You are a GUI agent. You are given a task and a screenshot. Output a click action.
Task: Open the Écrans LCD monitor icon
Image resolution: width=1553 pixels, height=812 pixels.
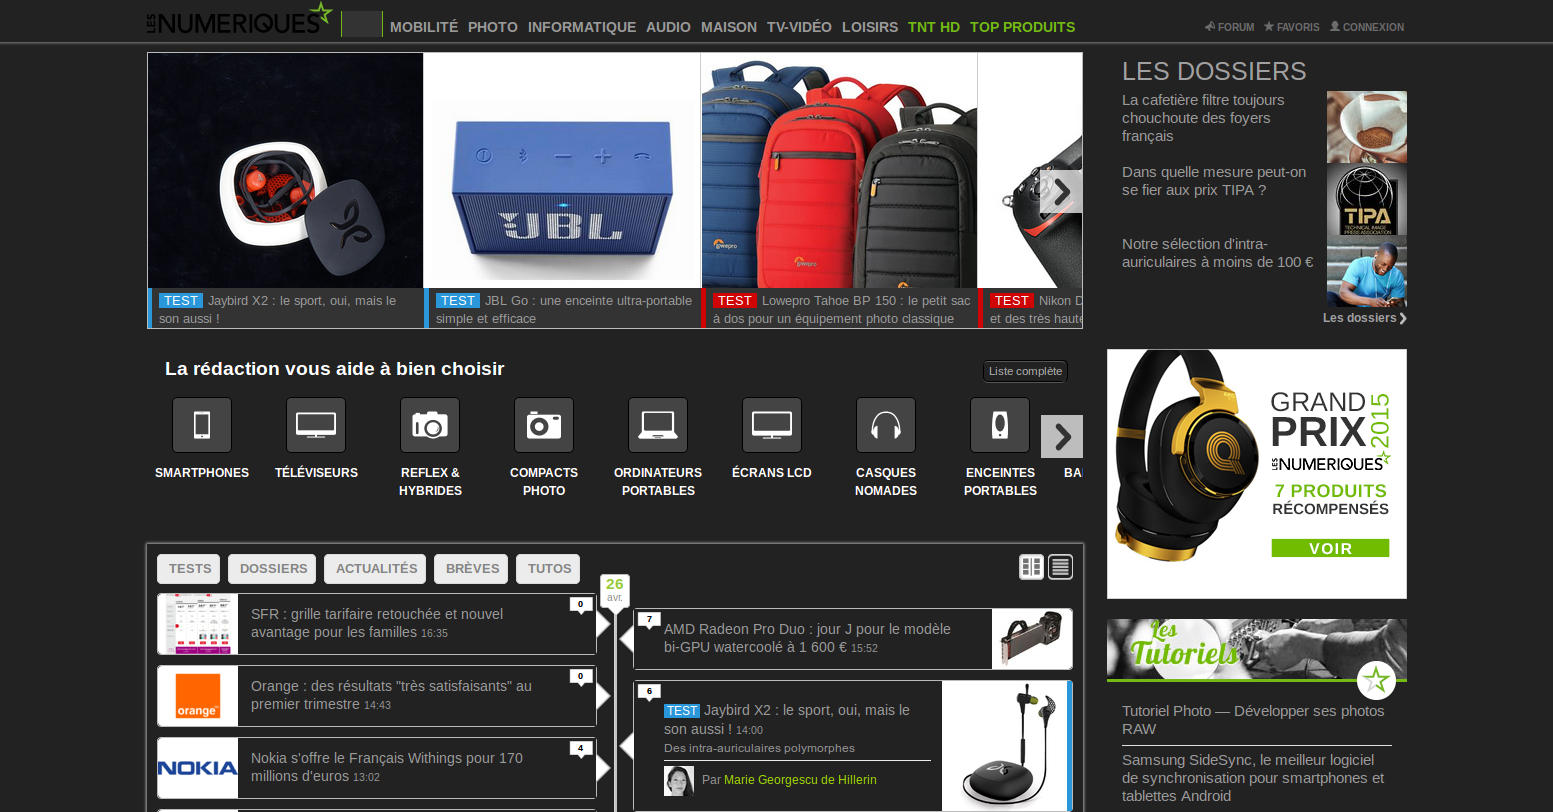click(772, 425)
